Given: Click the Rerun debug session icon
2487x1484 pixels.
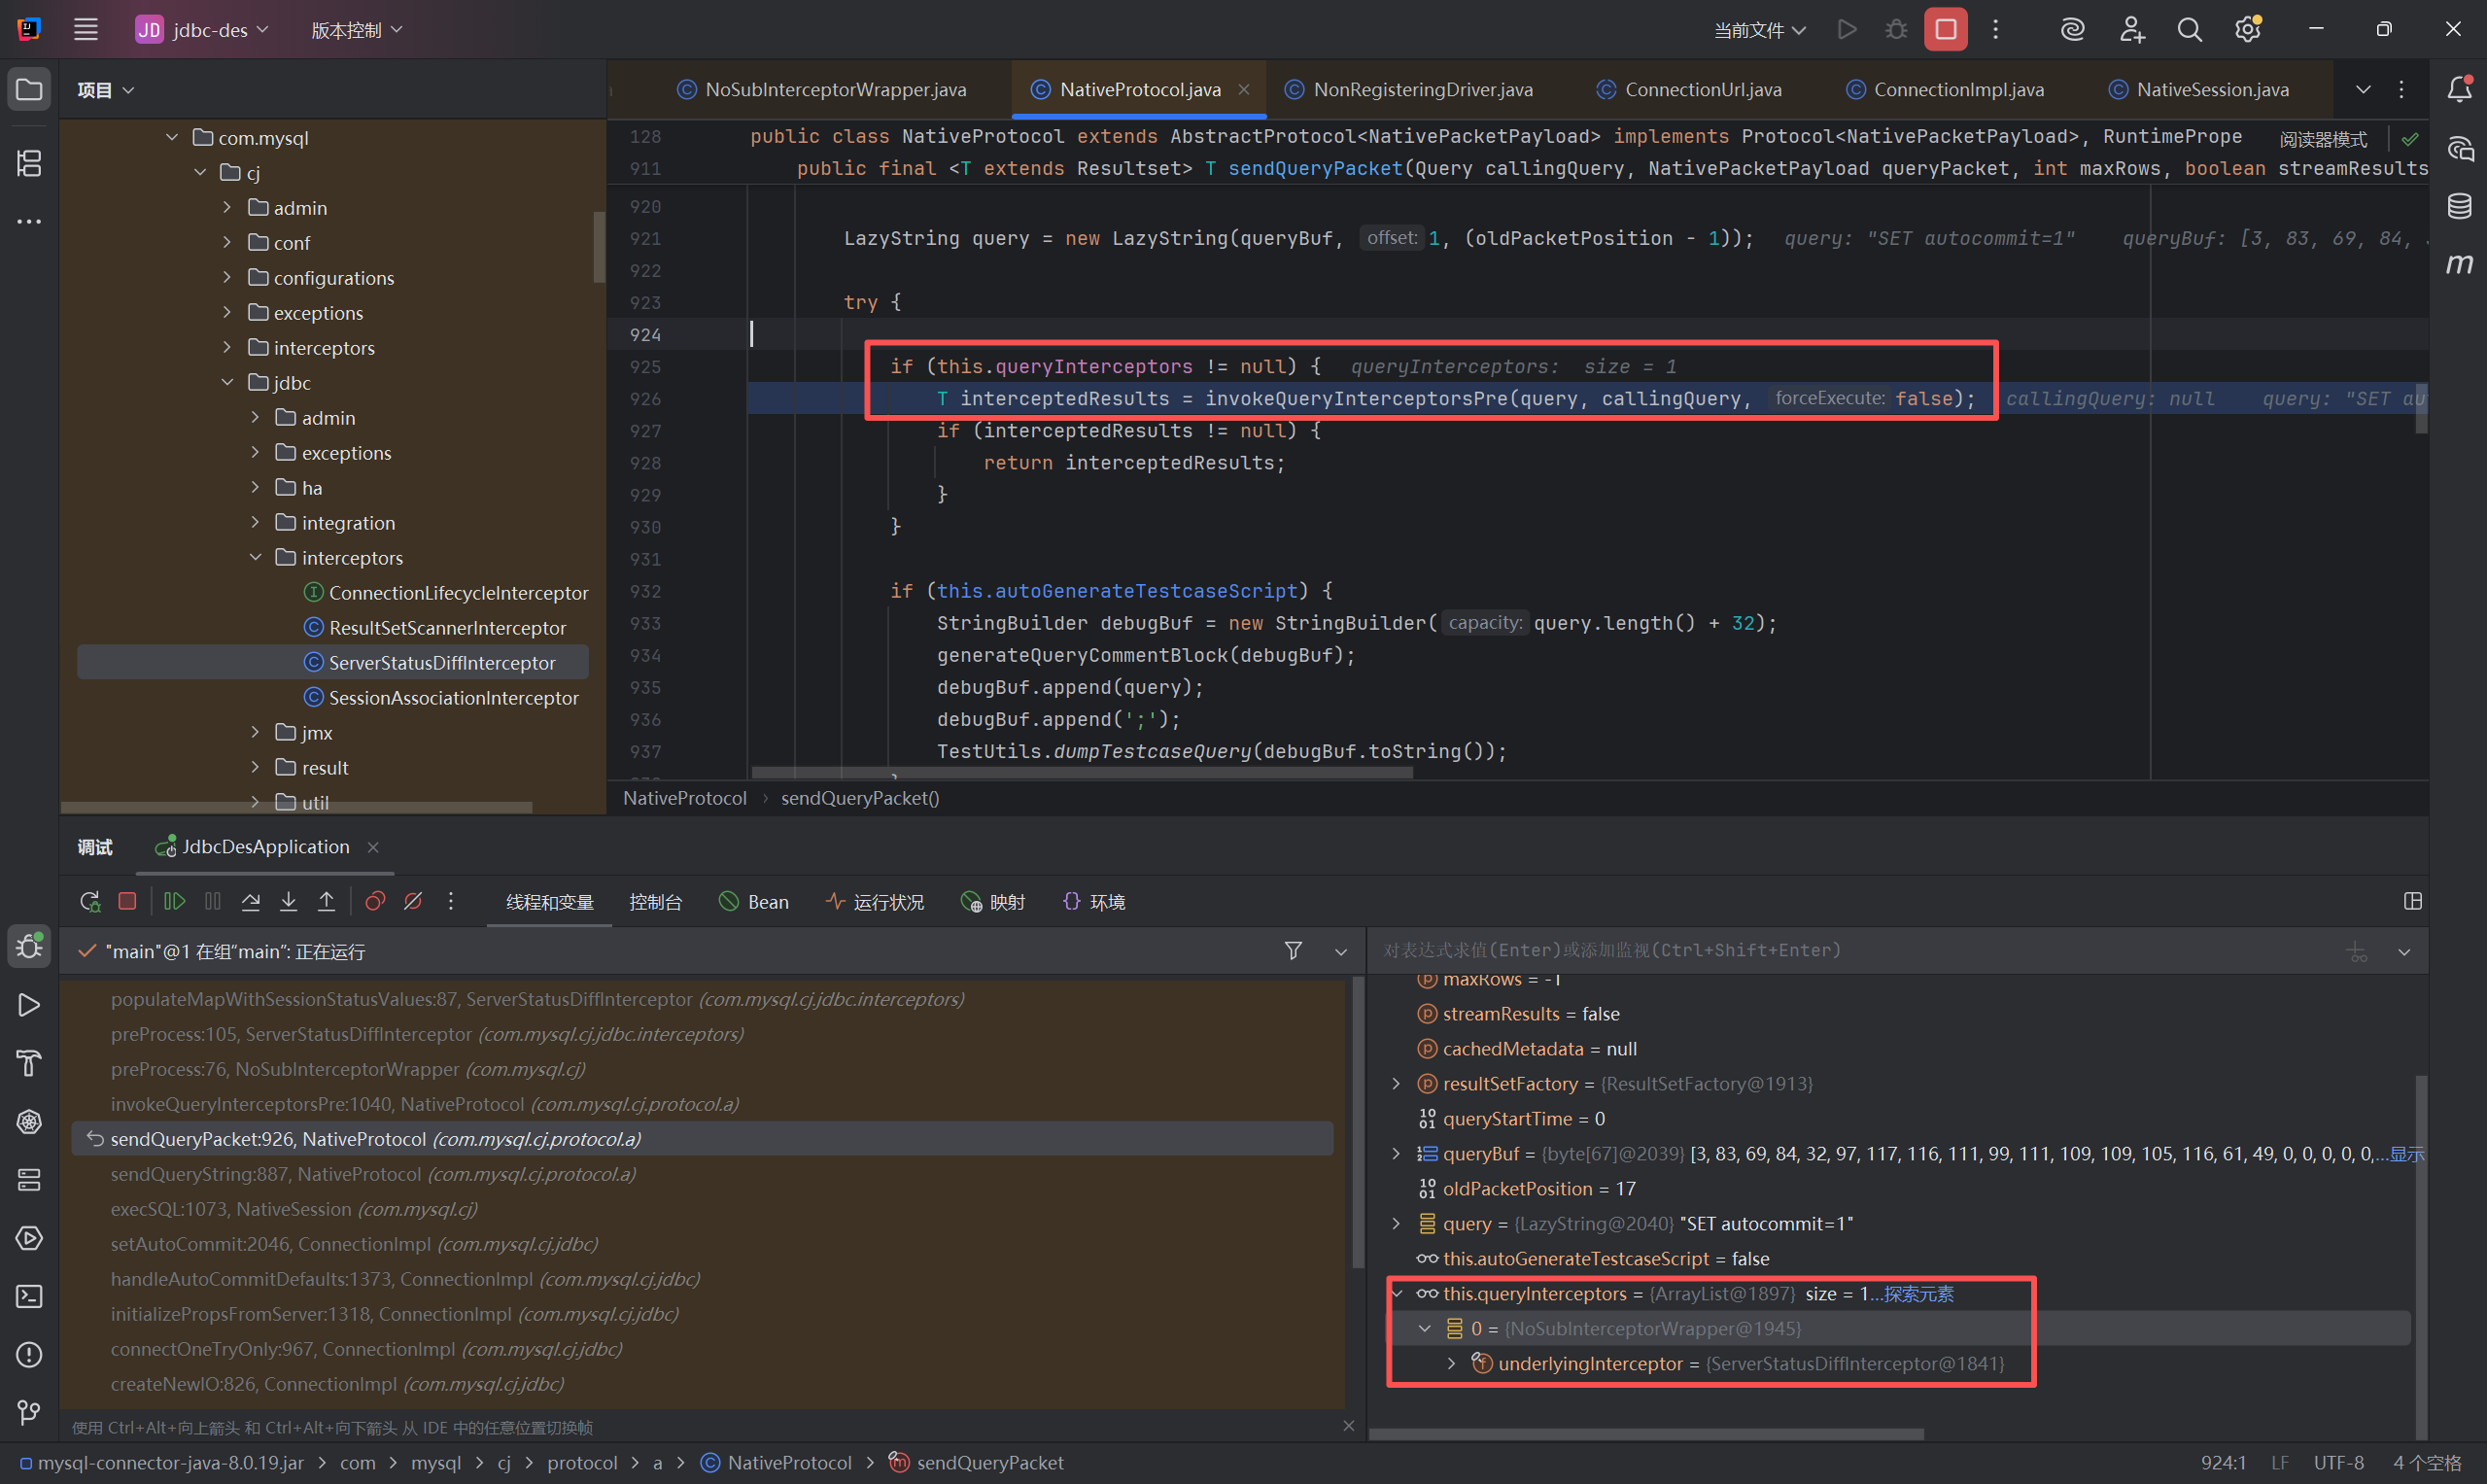Looking at the screenshot, I should coord(90,902).
